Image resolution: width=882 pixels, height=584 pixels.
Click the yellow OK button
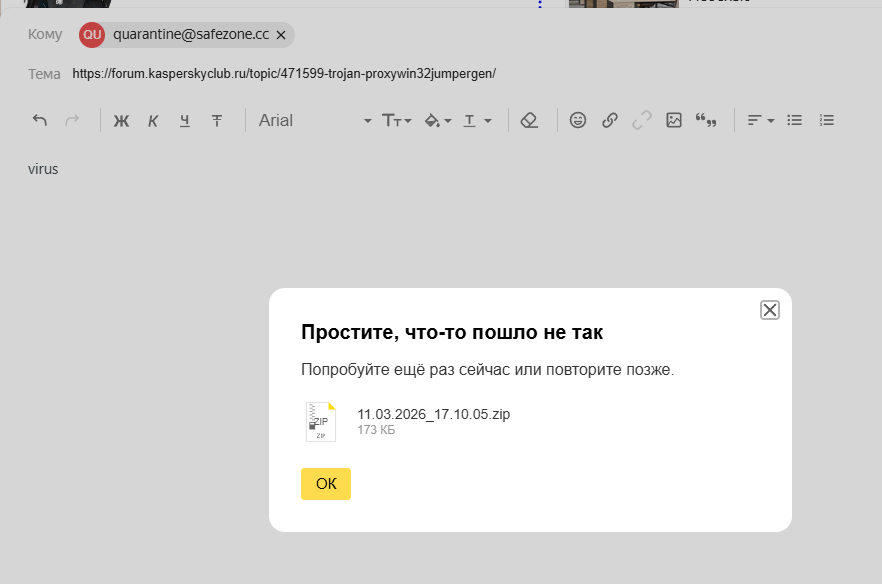click(326, 484)
